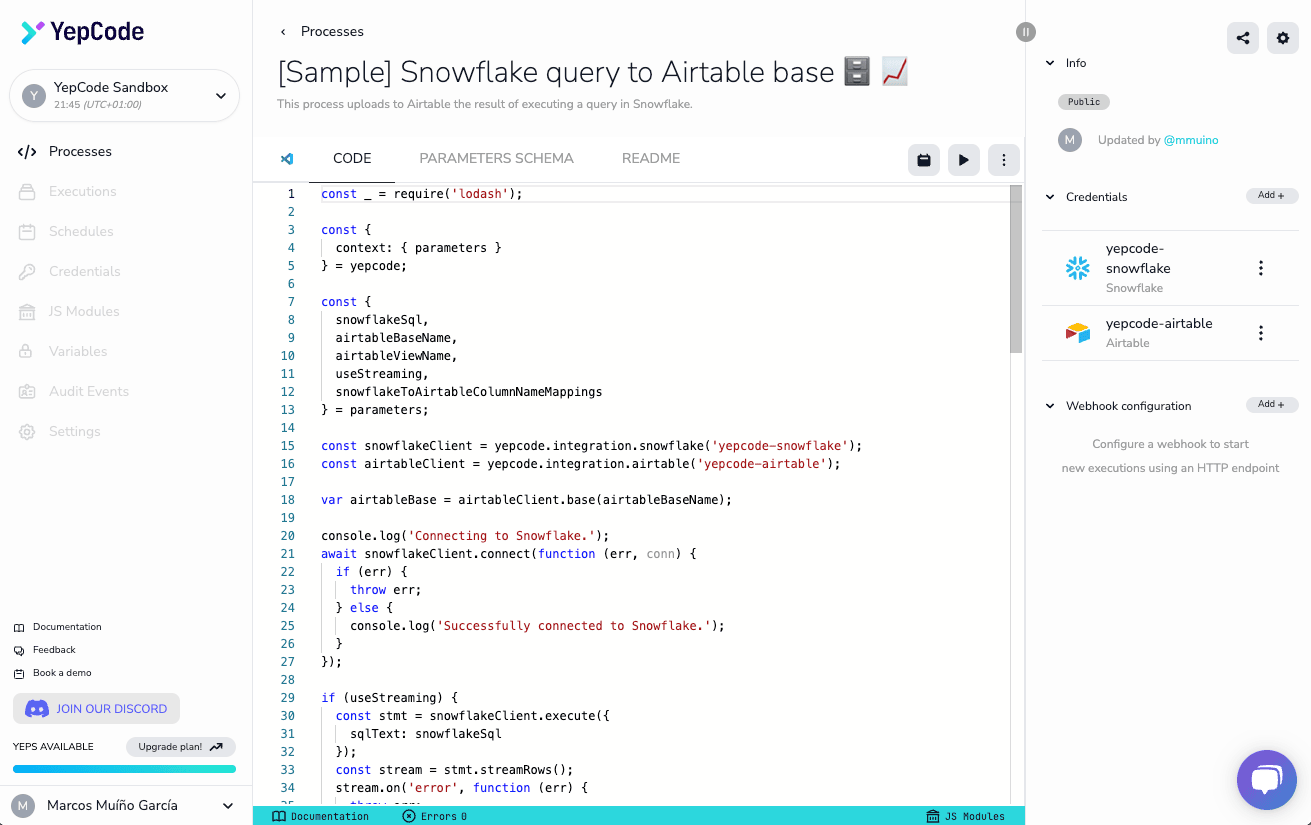Click the code editor vertical scrollbar
This screenshot has width=1311, height=825.
pyautogui.click(x=1016, y=269)
